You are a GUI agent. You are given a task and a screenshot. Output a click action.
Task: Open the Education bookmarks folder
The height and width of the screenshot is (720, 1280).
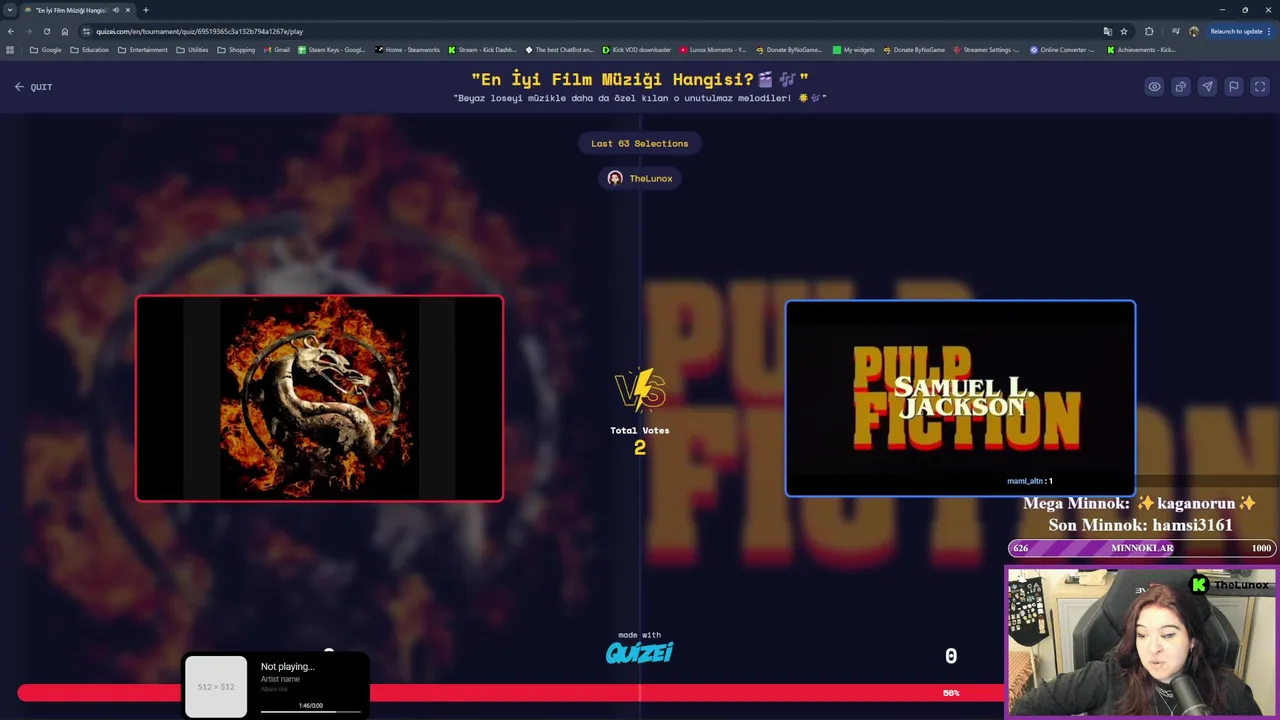pyautogui.click(x=90, y=50)
